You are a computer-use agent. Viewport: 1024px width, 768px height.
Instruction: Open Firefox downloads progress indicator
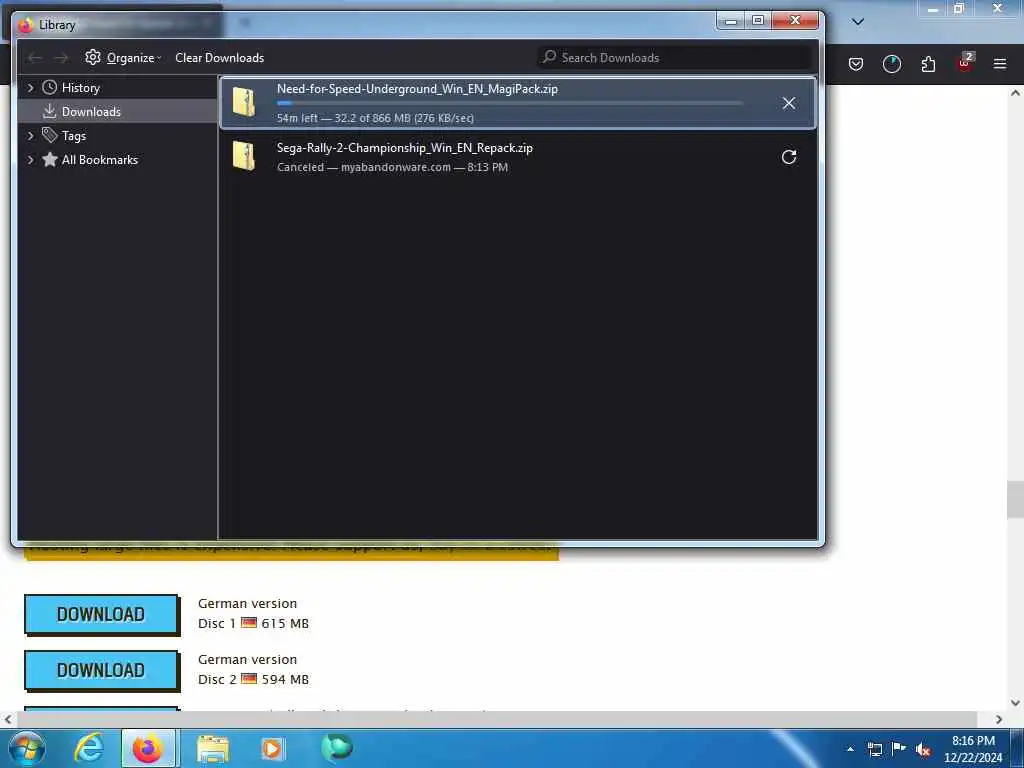coord(891,64)
